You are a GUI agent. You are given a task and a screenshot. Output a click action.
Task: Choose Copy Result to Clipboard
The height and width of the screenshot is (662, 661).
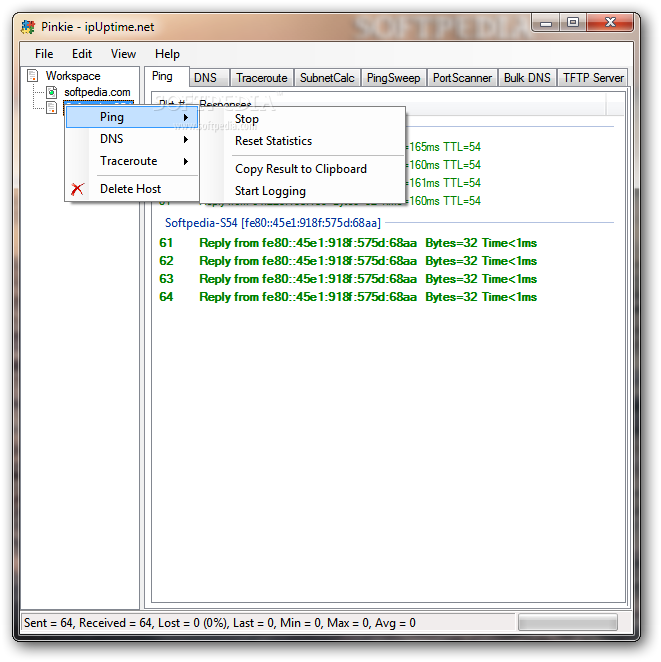point(302,169)
